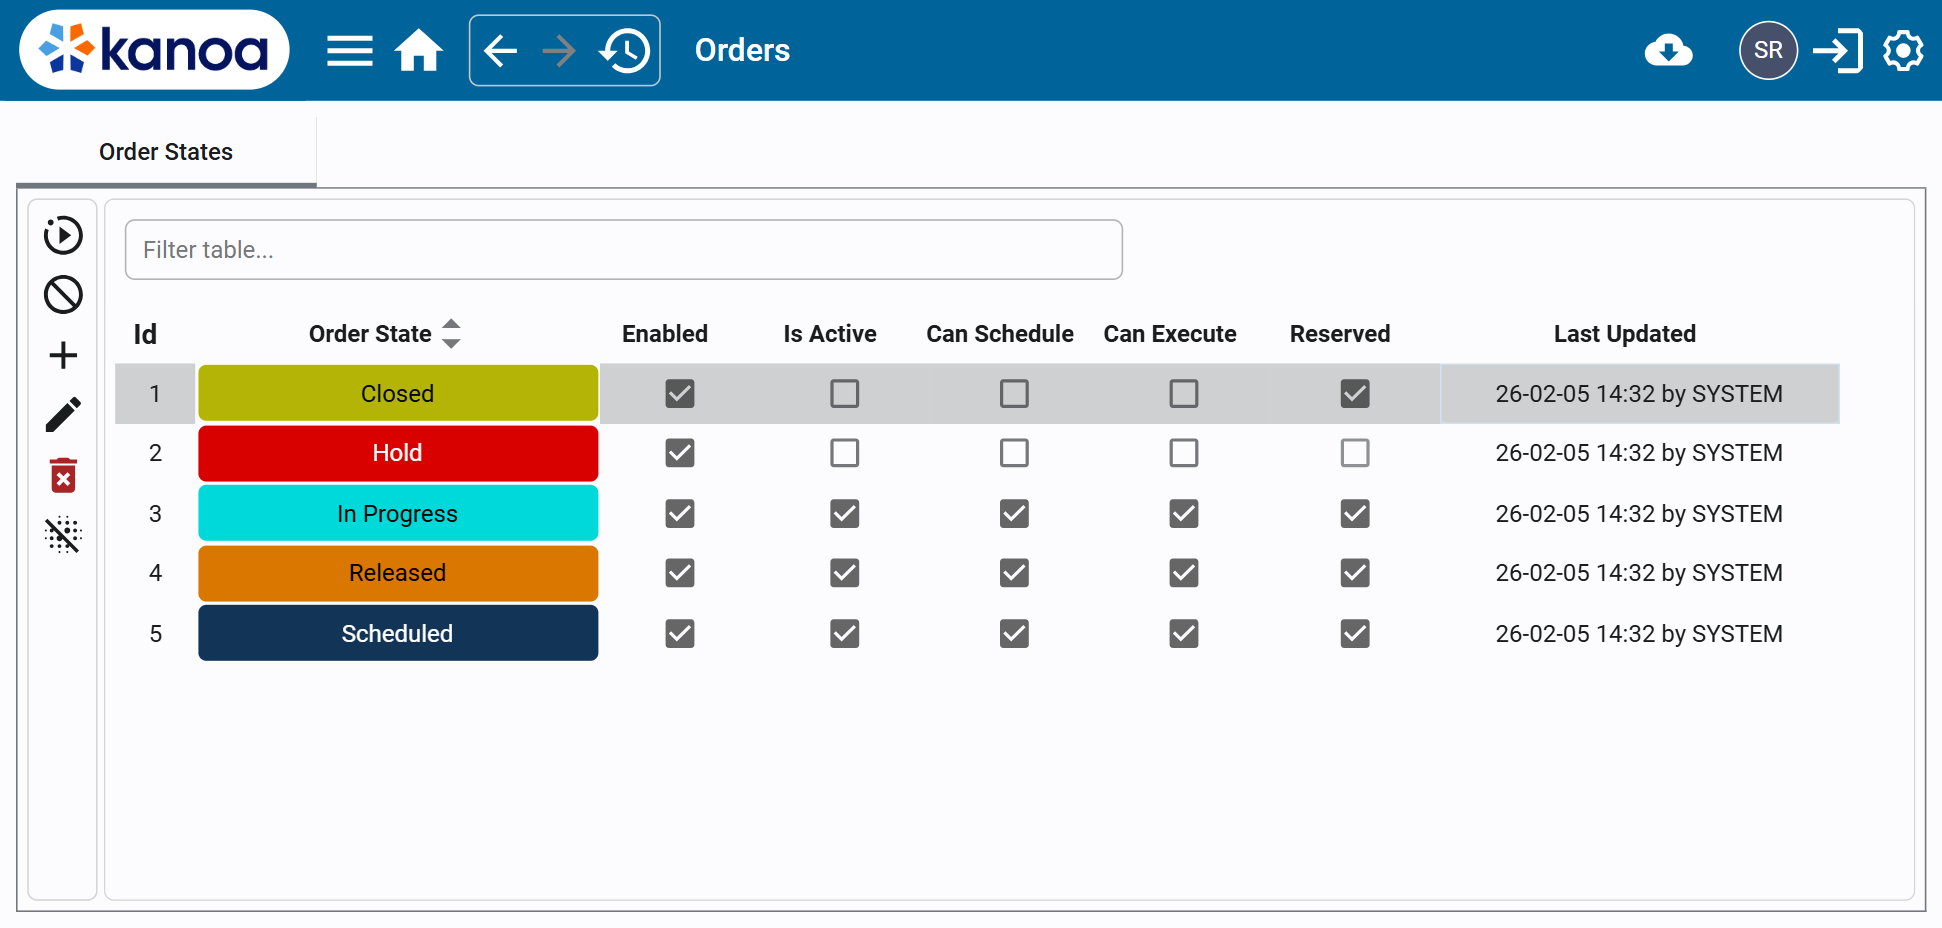
Task: Switch to the Order States tab
Action: tap(166, 152)
